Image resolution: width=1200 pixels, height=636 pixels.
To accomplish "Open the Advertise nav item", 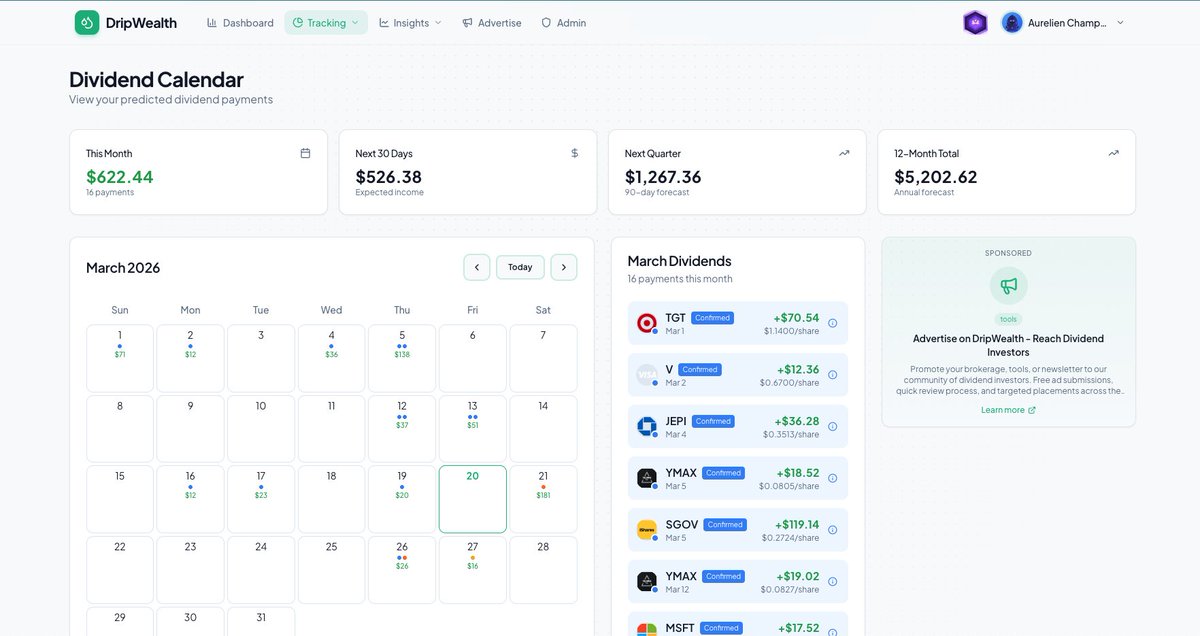I will tap(492, 23).
